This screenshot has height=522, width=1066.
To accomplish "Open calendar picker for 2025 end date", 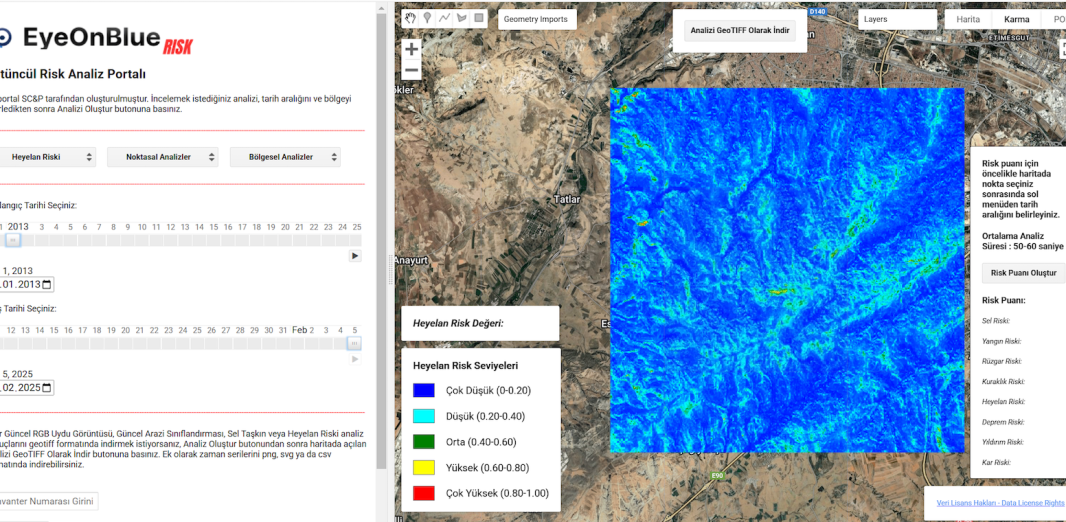I will pyautogui.click(x=47, y=388).
